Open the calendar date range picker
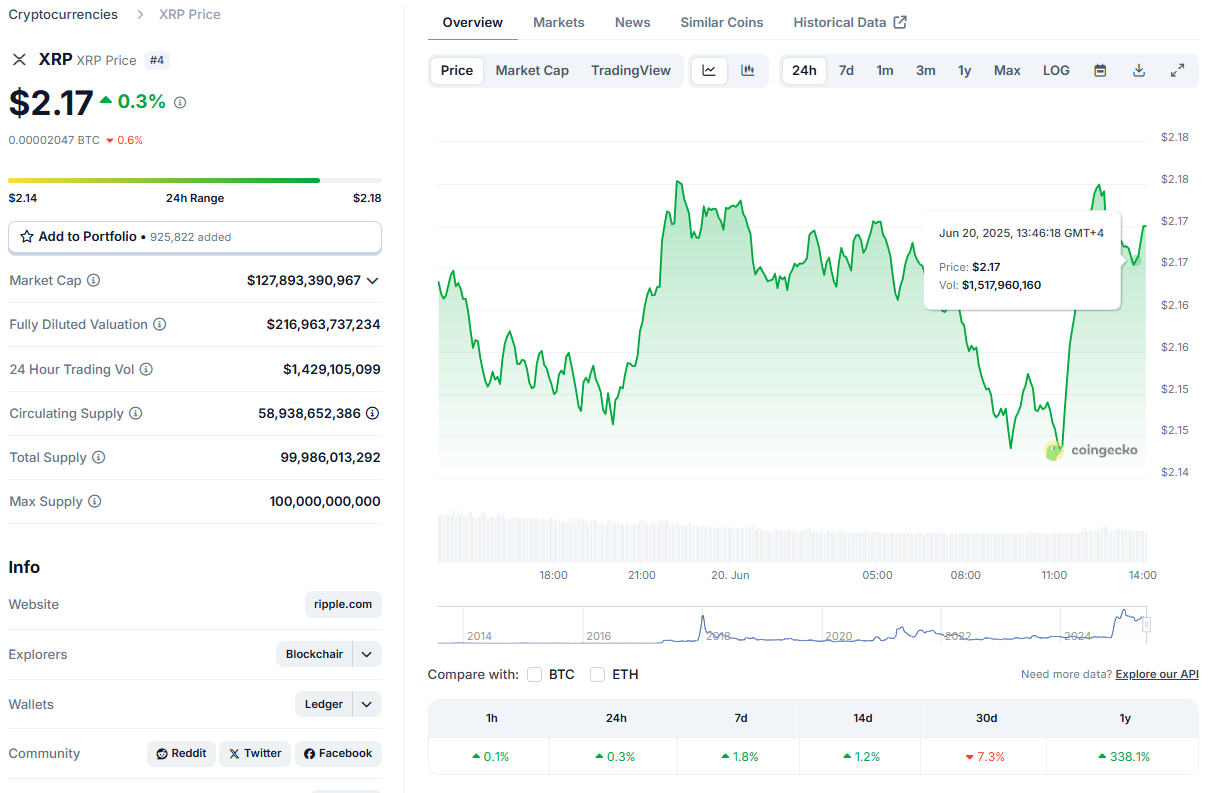Viewport: 1220px width, 793px height. point(1100,70)
